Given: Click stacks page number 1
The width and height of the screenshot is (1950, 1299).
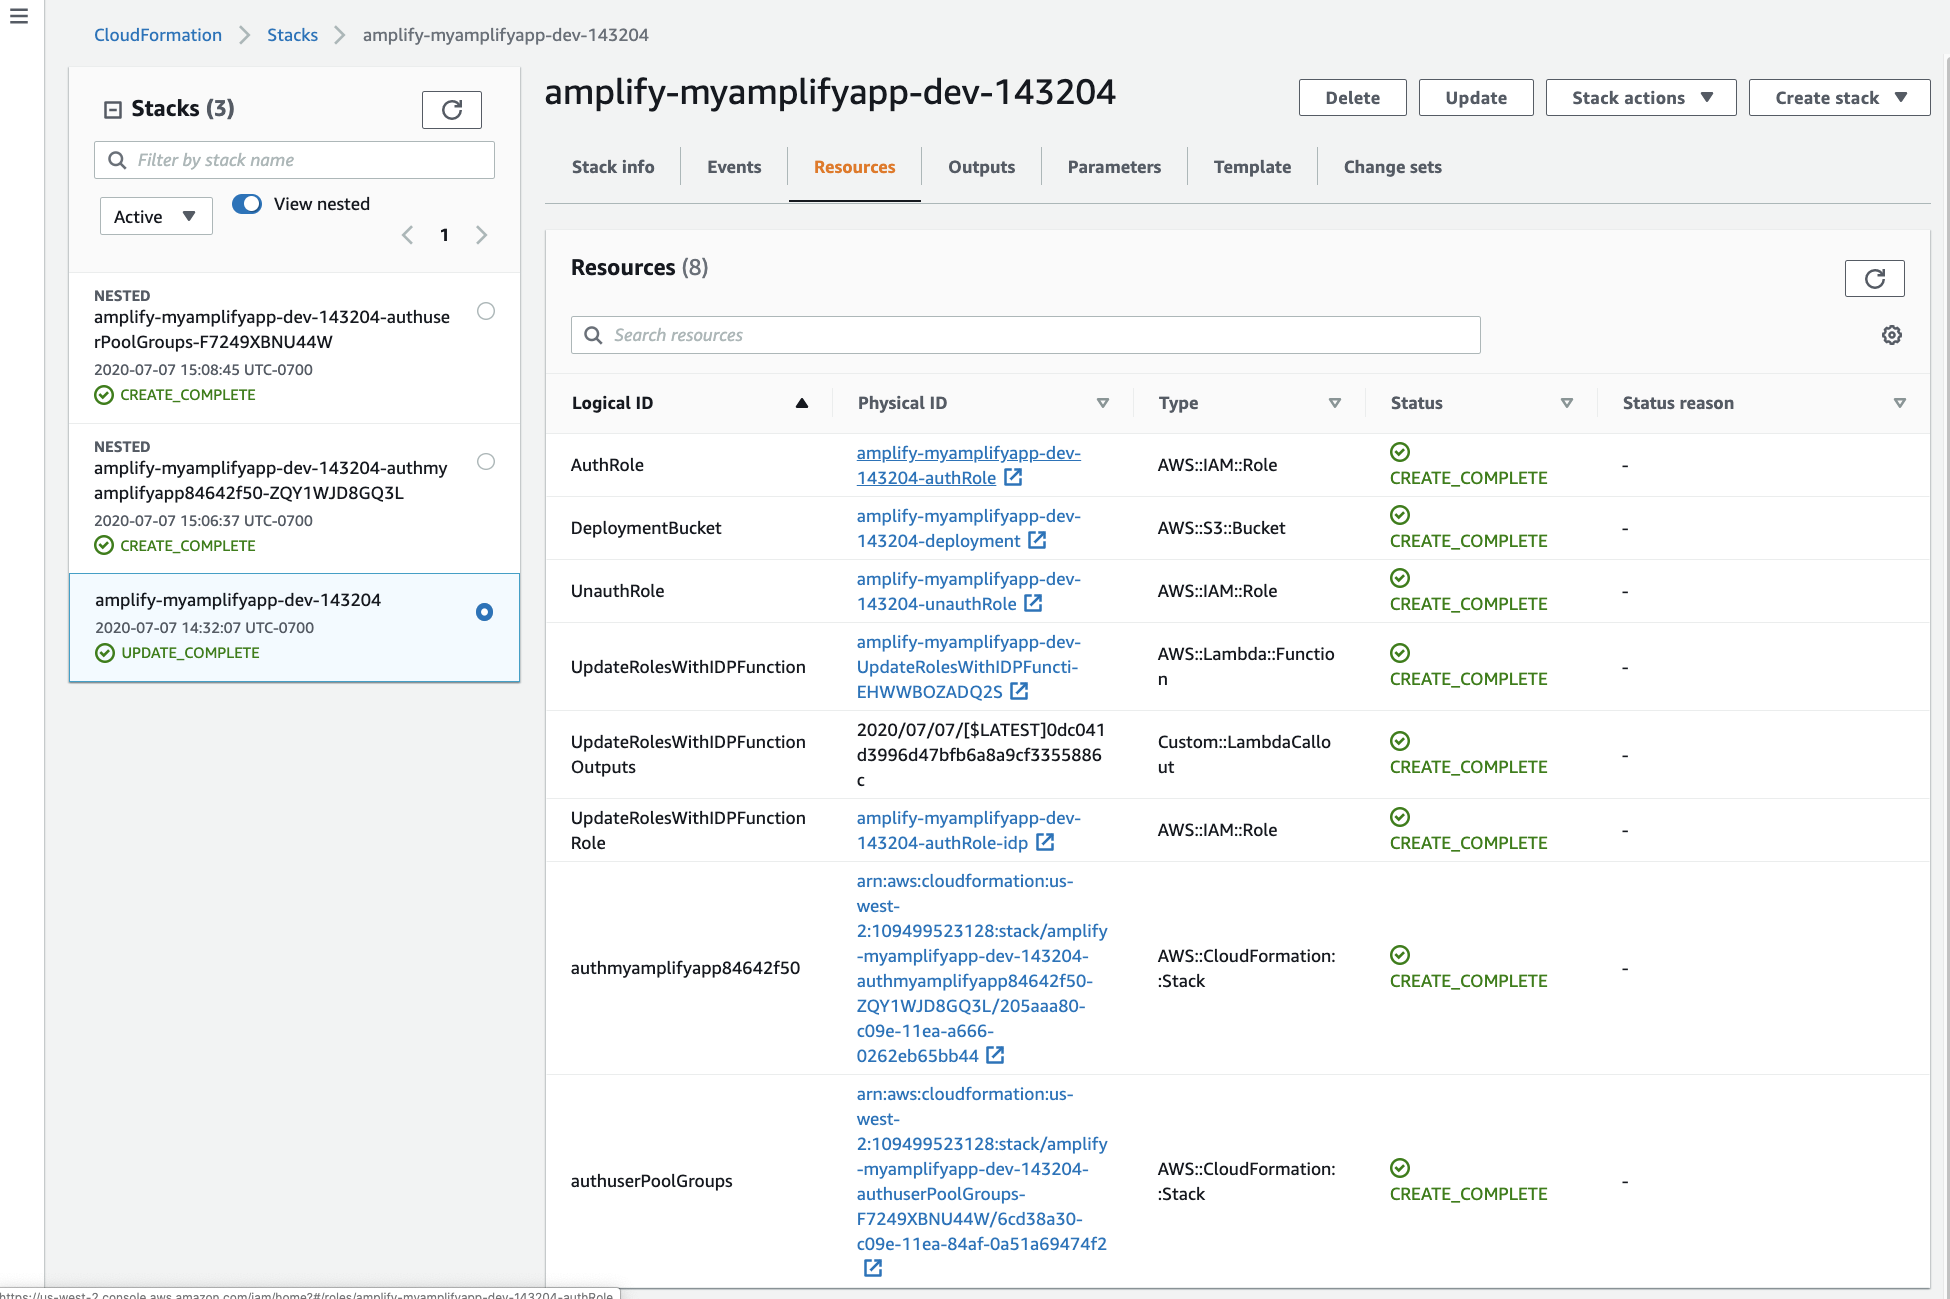Looking at the screenshot, I should 444,235.
